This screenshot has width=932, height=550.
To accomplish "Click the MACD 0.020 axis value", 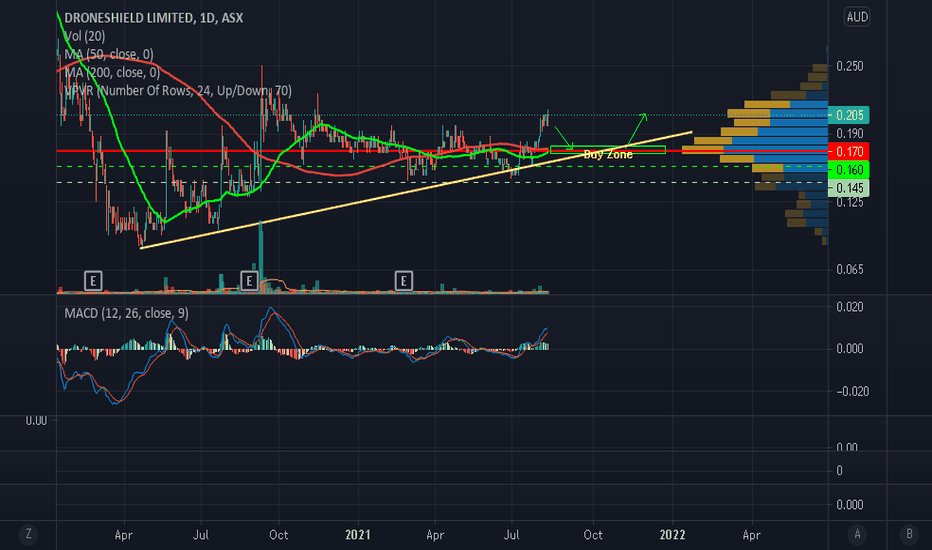I will click(850, 307).
